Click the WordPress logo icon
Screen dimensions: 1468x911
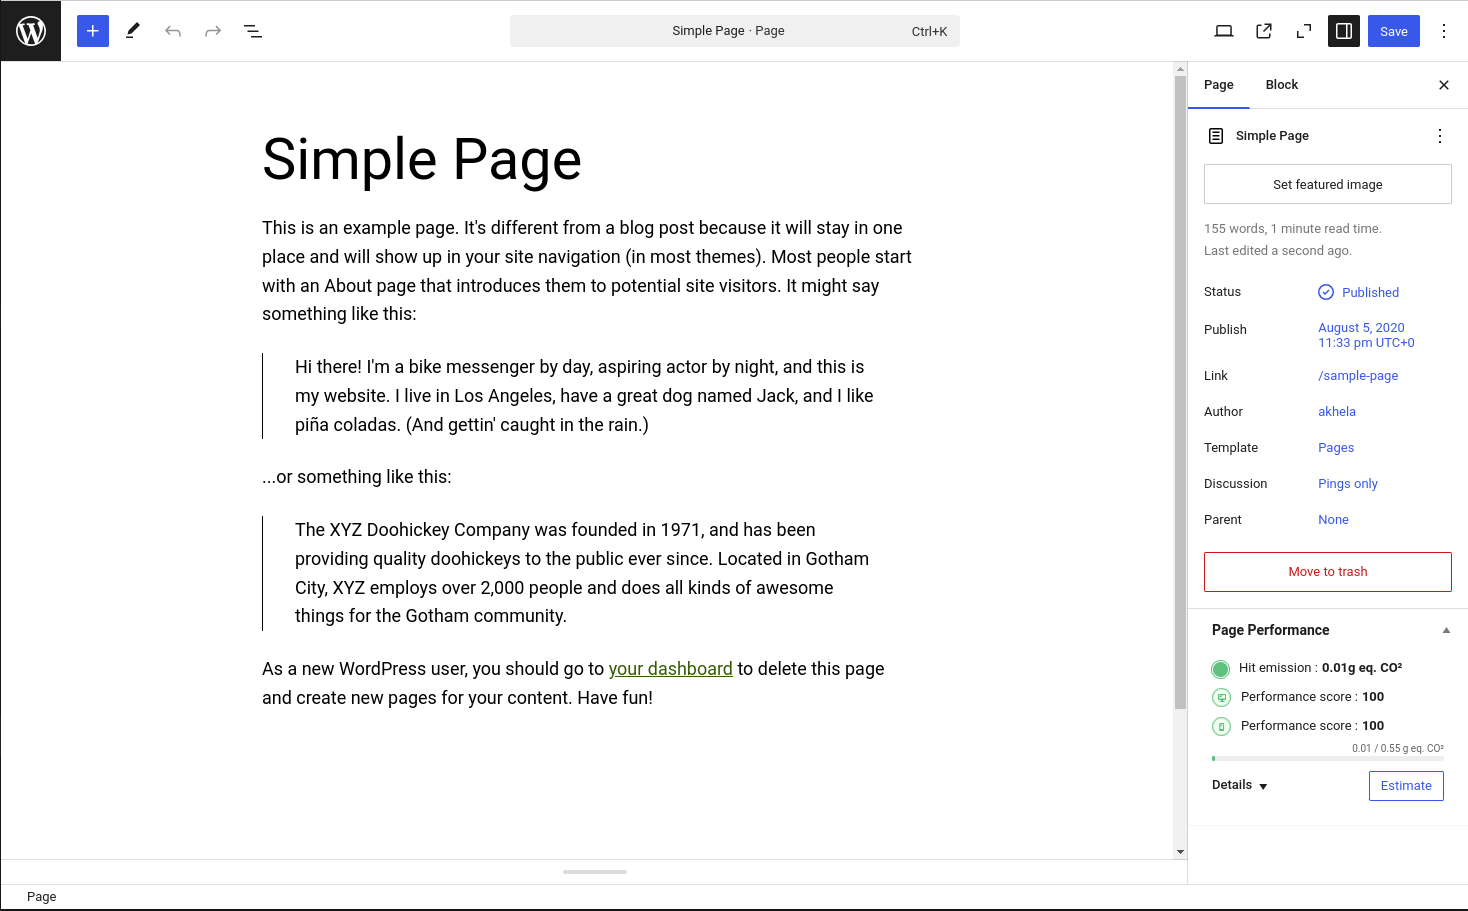31,31
